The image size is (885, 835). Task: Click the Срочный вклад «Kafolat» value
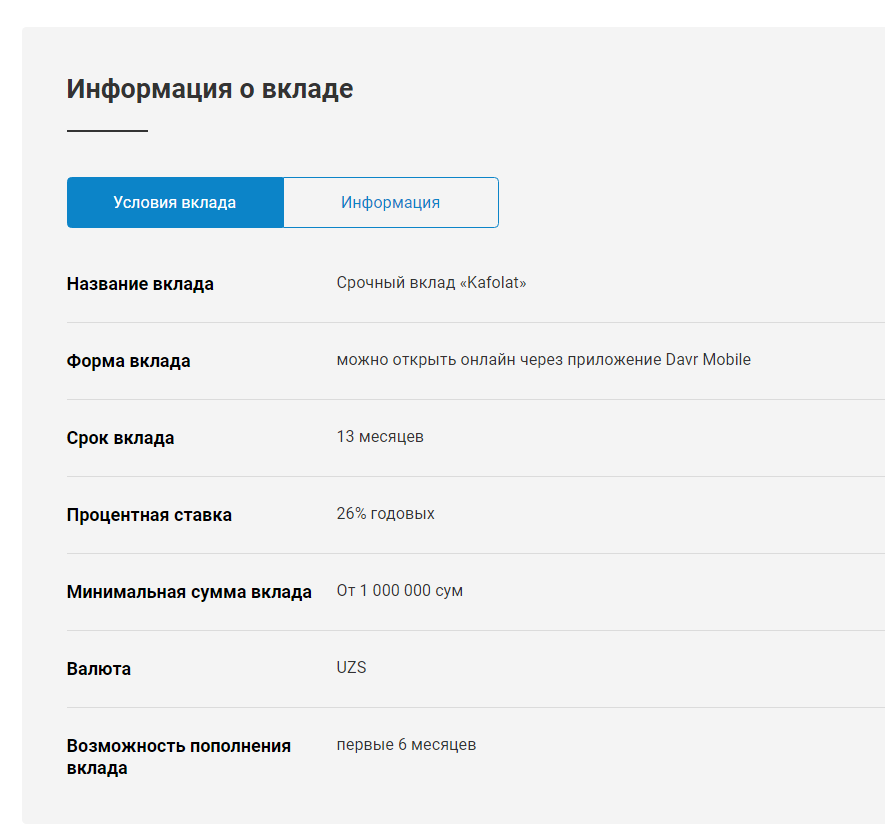tap(431, 283)
